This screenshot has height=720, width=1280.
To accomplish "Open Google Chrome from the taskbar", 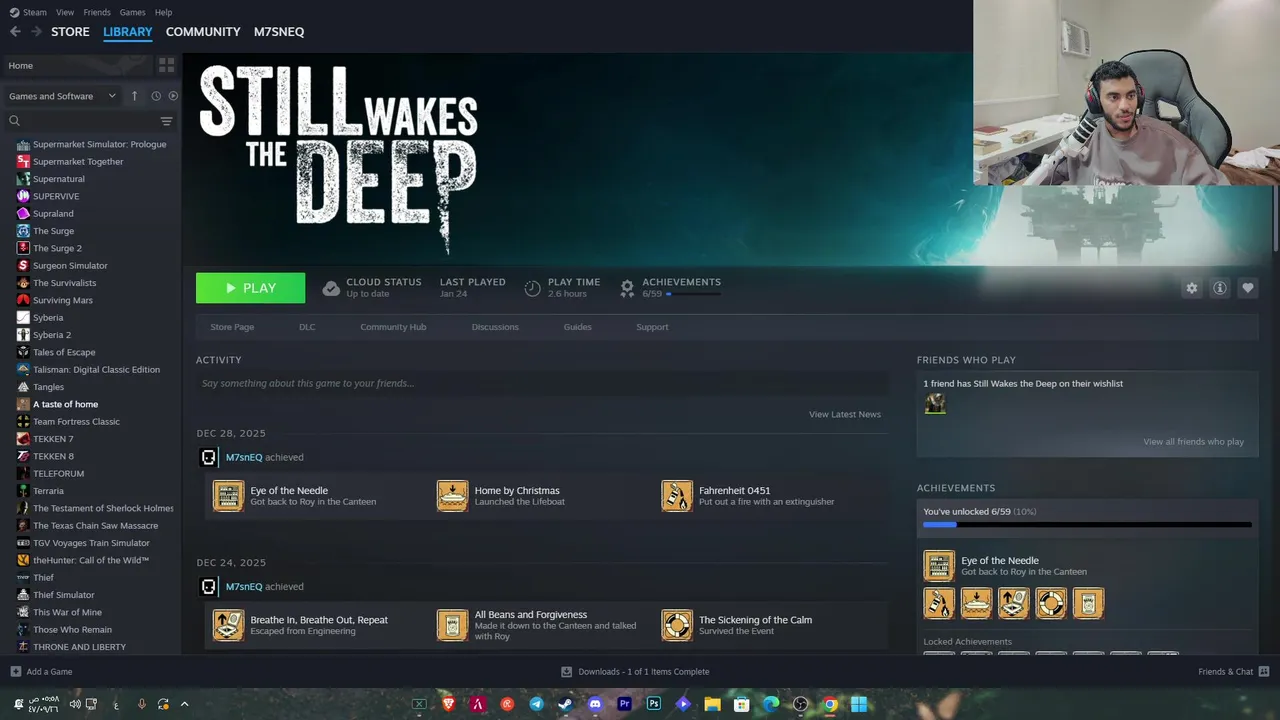I will pyautogui.click(x=830, y=704).
